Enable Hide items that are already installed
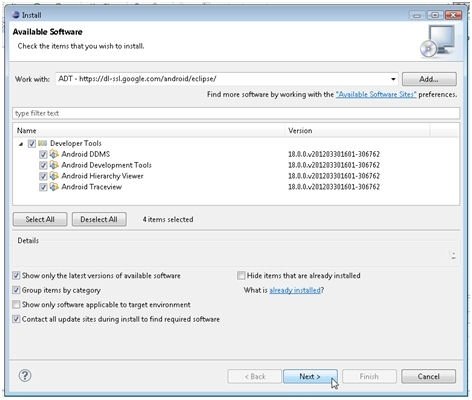Image resolution: width=472 pixels, height=400 pixels. 241,276
